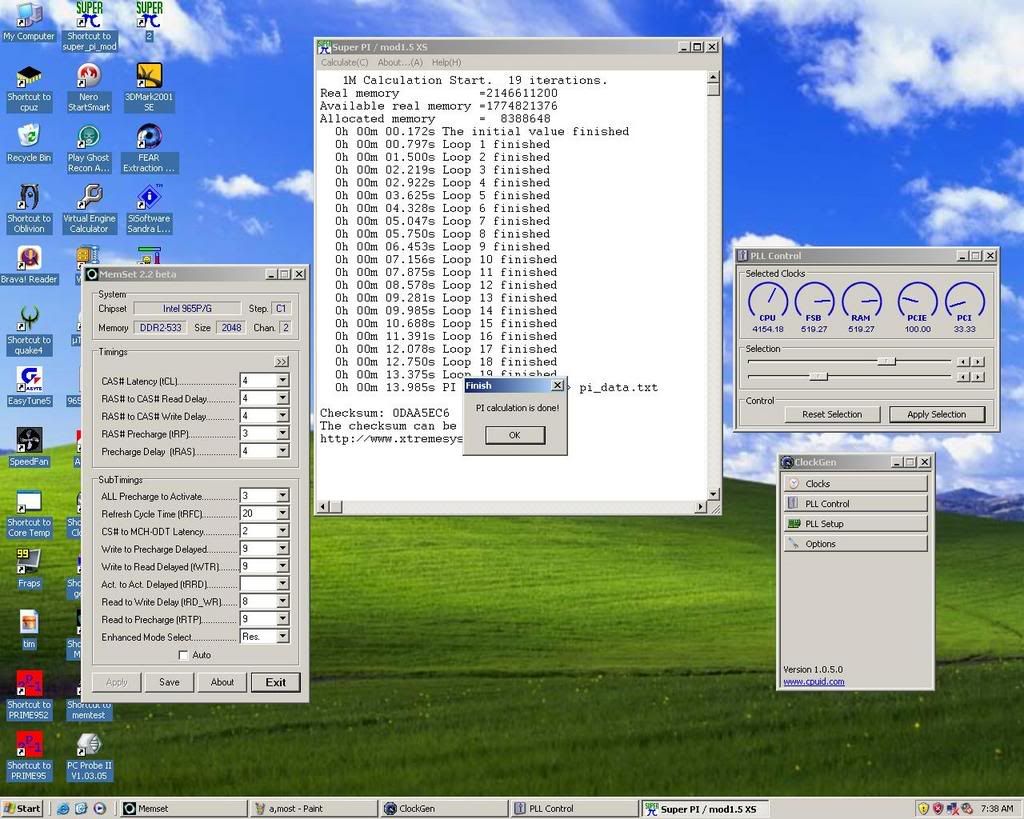Click OK in the Finish dialog
Screen dimensions: 1024x819
pyautogui.click(x=515, y=435)
